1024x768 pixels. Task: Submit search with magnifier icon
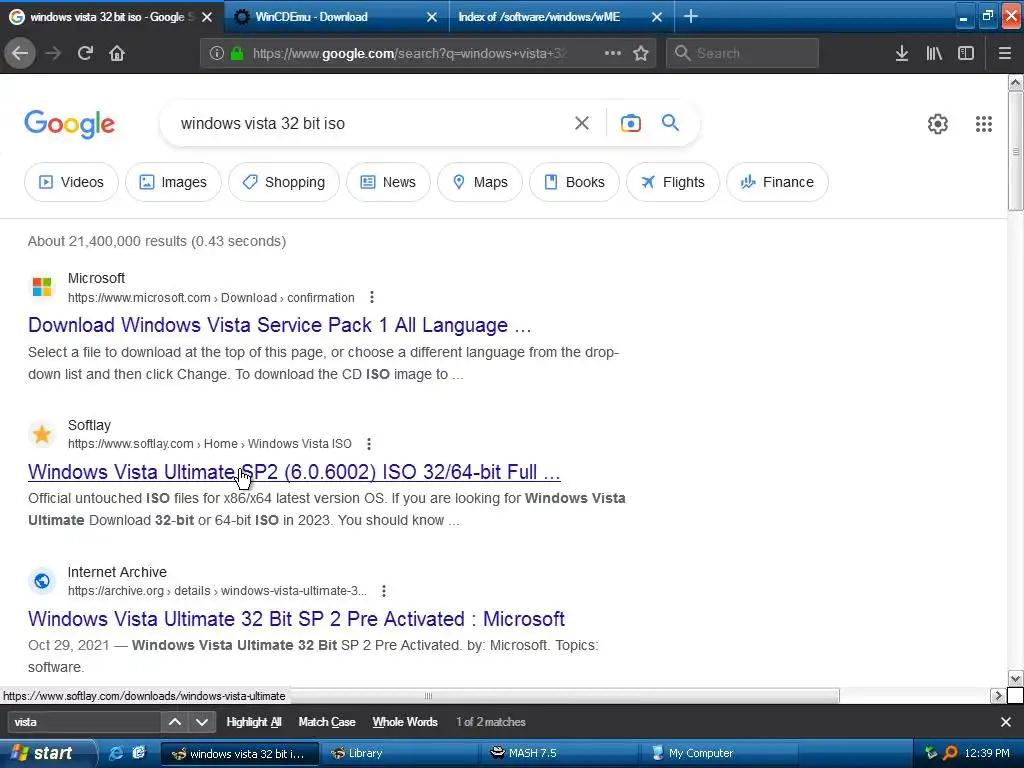point(670,122)
